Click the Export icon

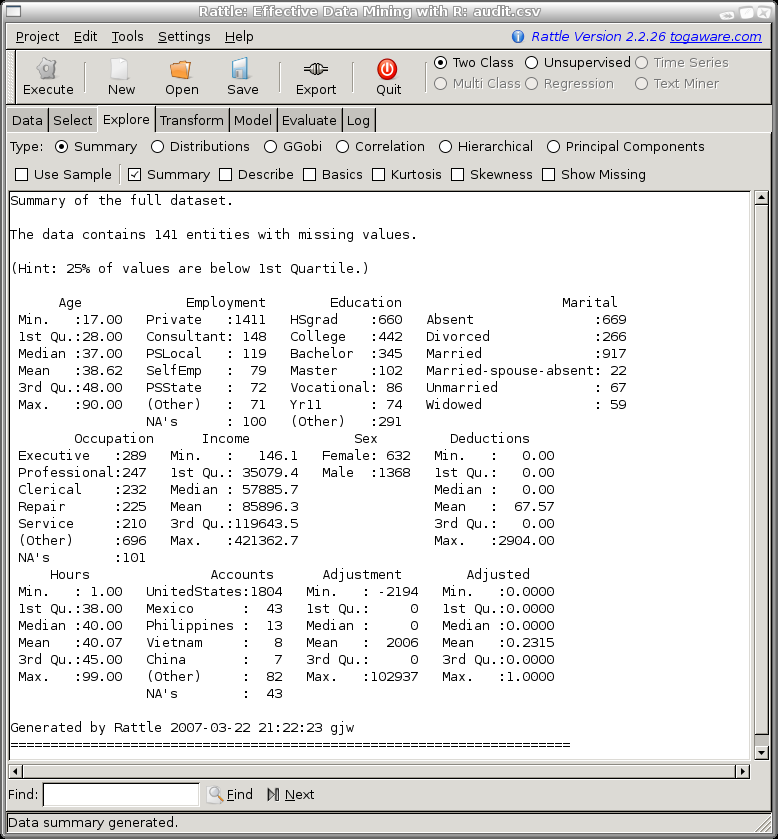316,69
